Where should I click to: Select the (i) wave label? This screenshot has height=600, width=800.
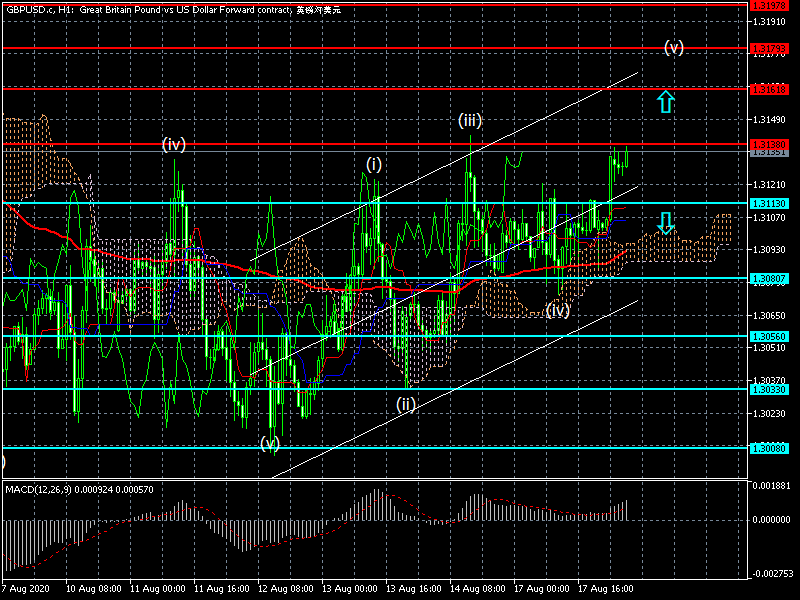coord(374,163)
